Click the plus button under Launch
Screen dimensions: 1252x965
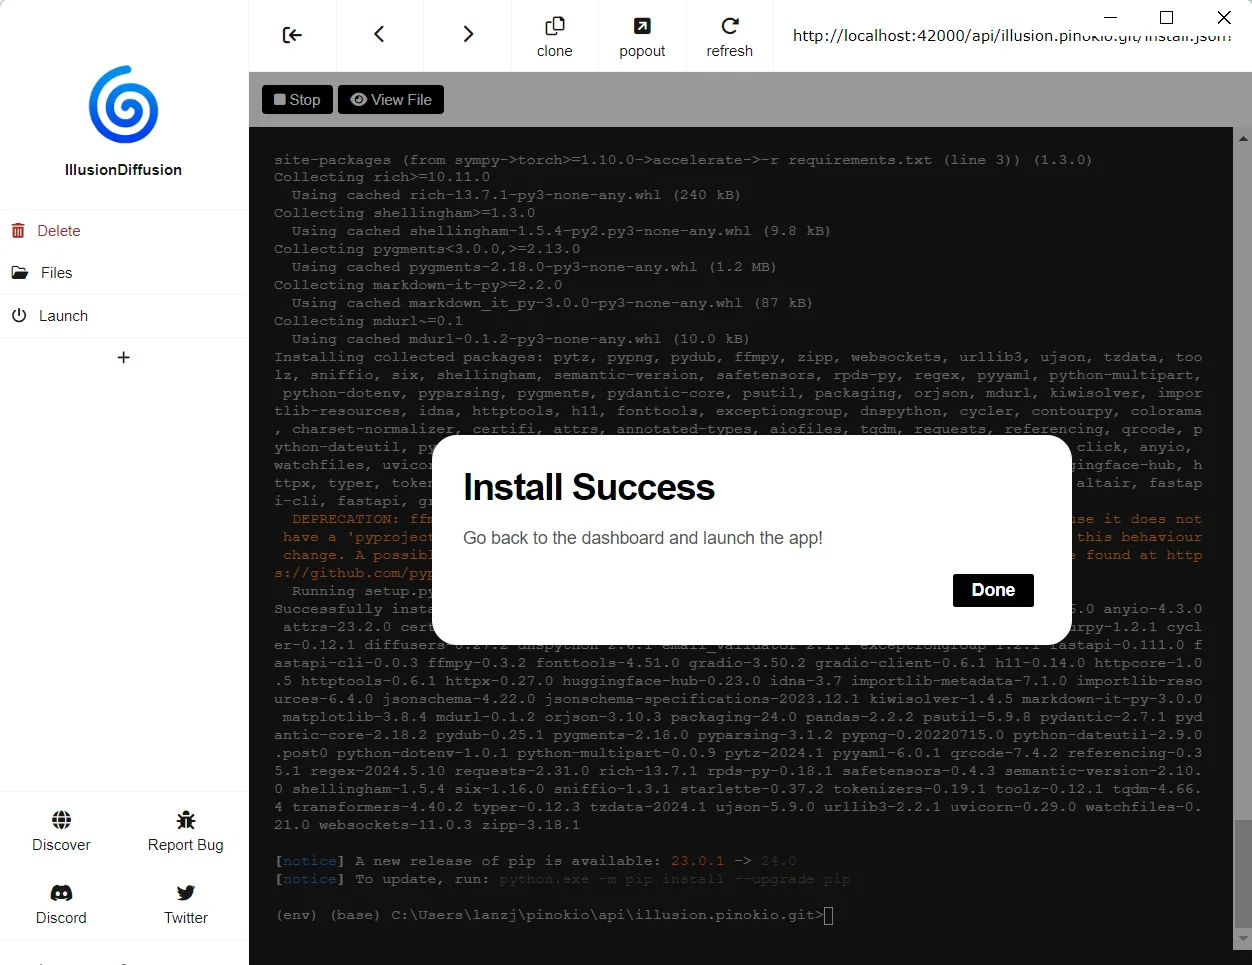tap(124, 358)
